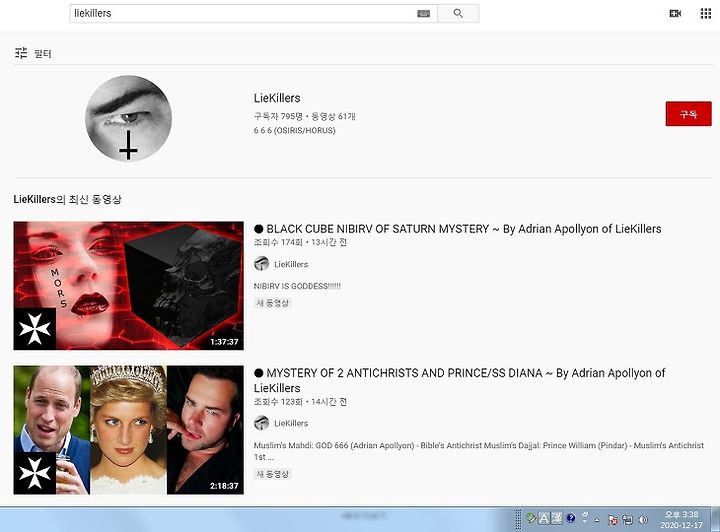This screenshot has width=720, height=532.
Task: Open the LieKillers channel name heading
Action: click(277, 98)
